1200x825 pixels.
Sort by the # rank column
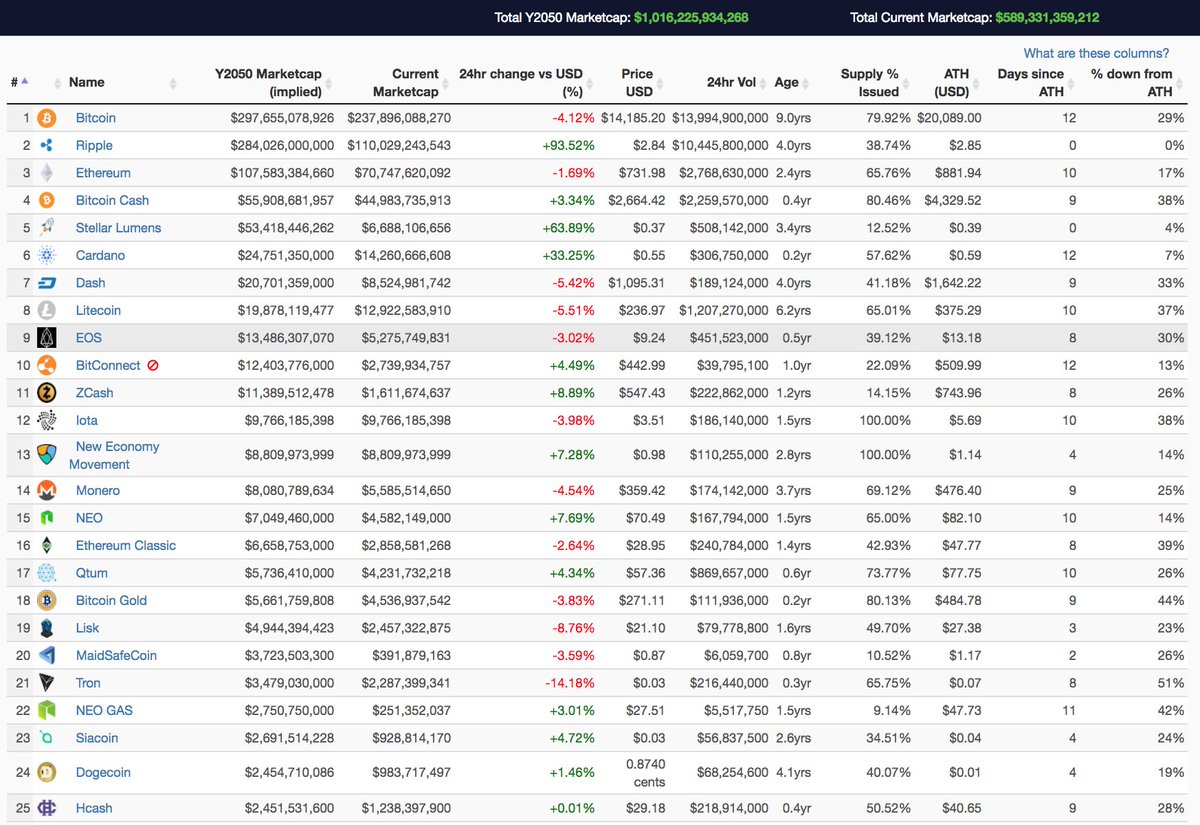pos(19,82)
